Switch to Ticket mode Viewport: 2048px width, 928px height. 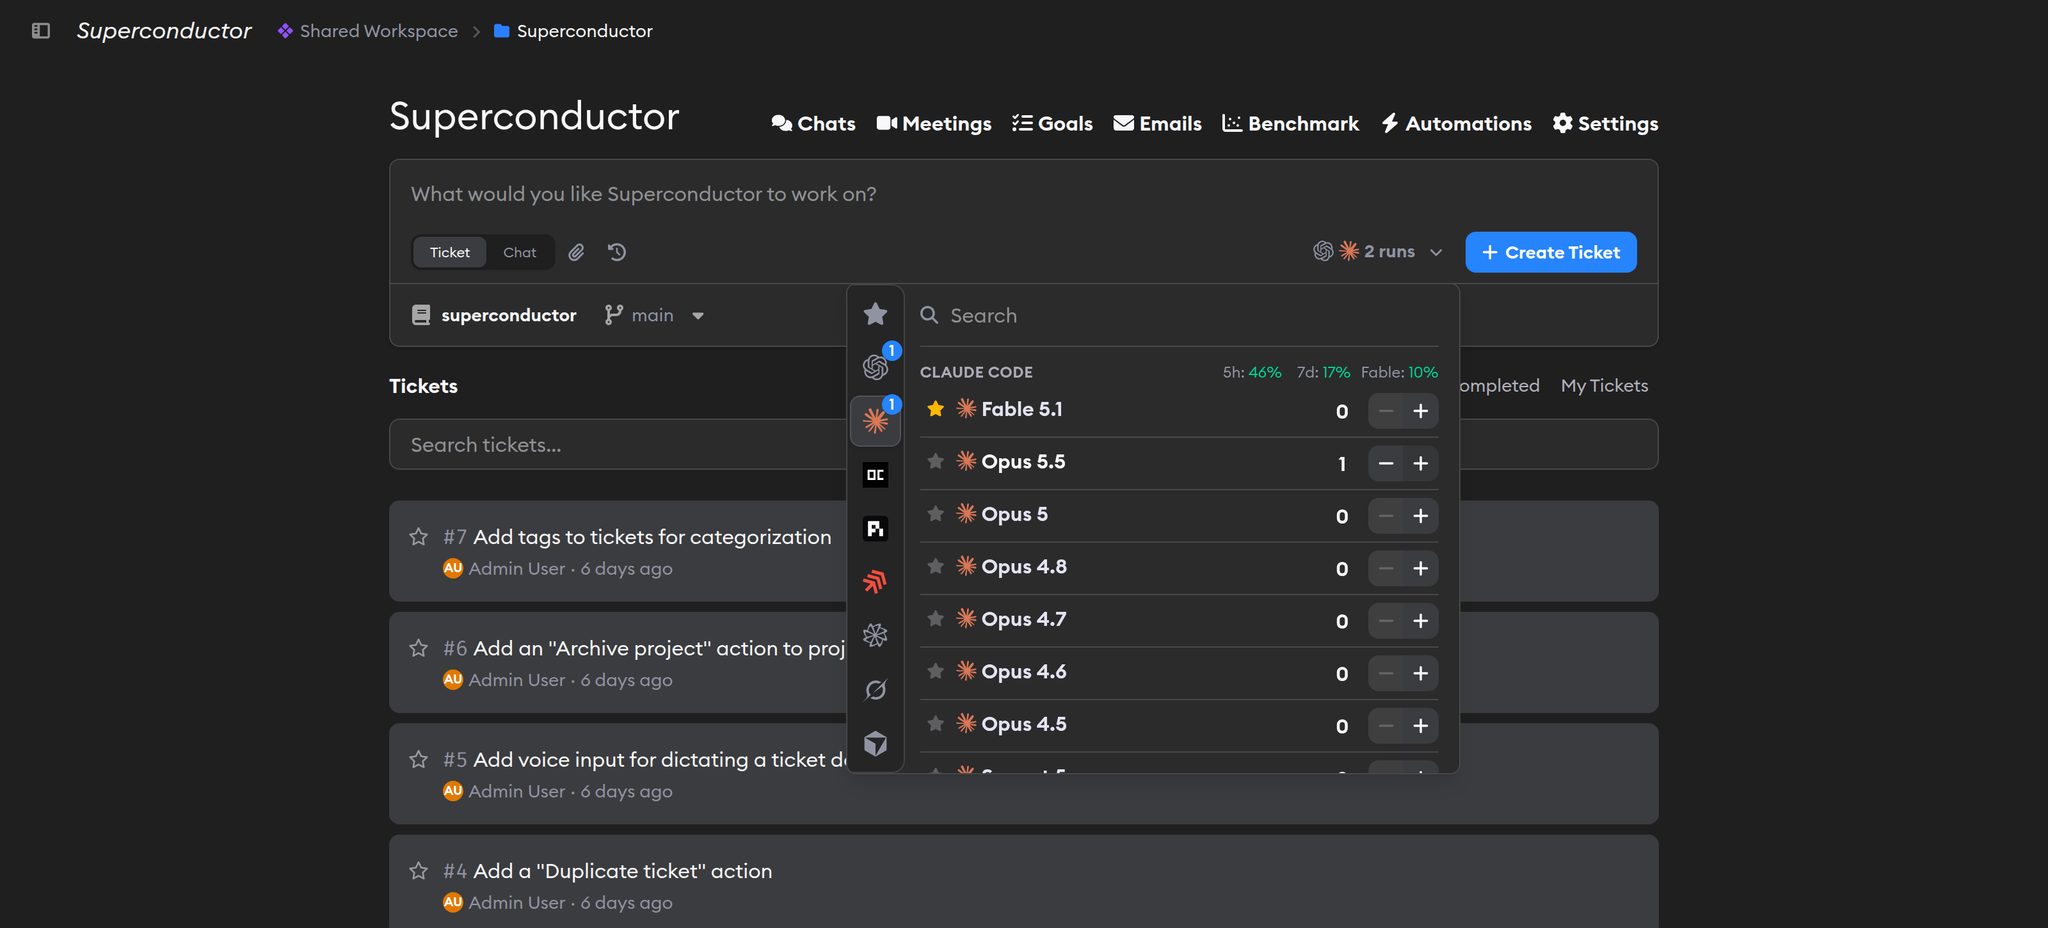pos(449,252)
